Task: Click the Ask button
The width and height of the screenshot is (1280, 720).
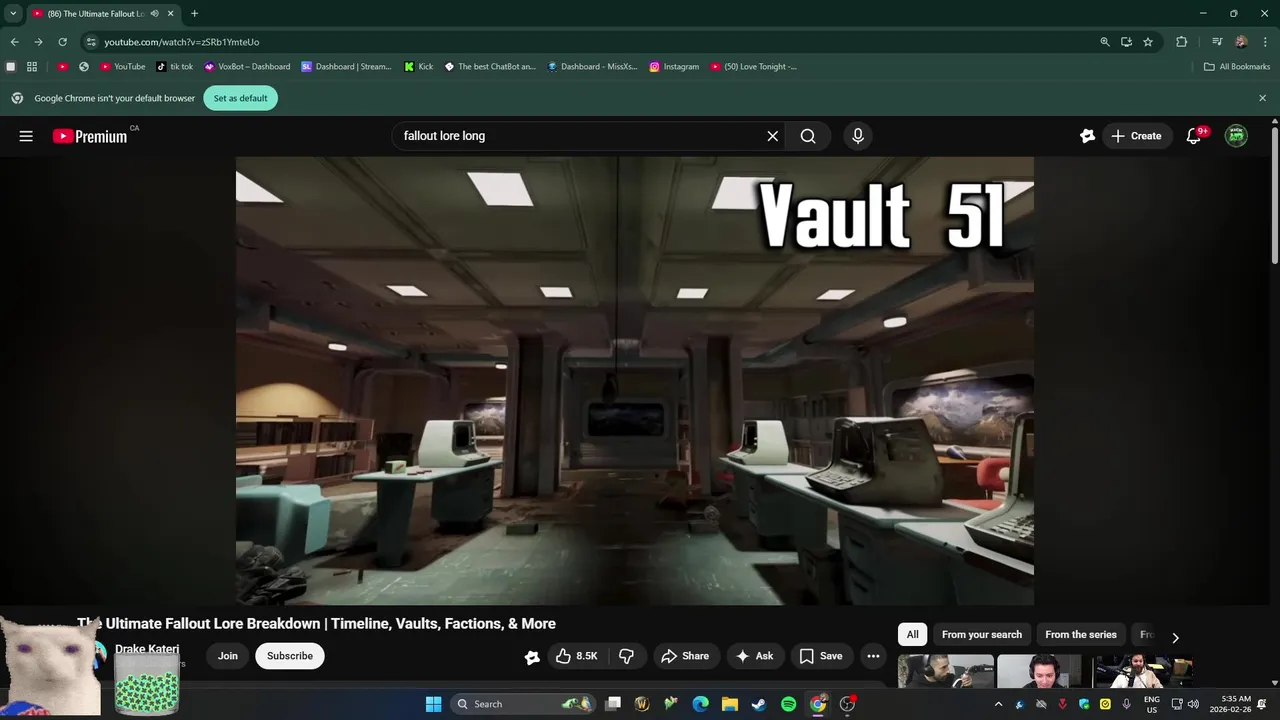Action: coord(755,656)
